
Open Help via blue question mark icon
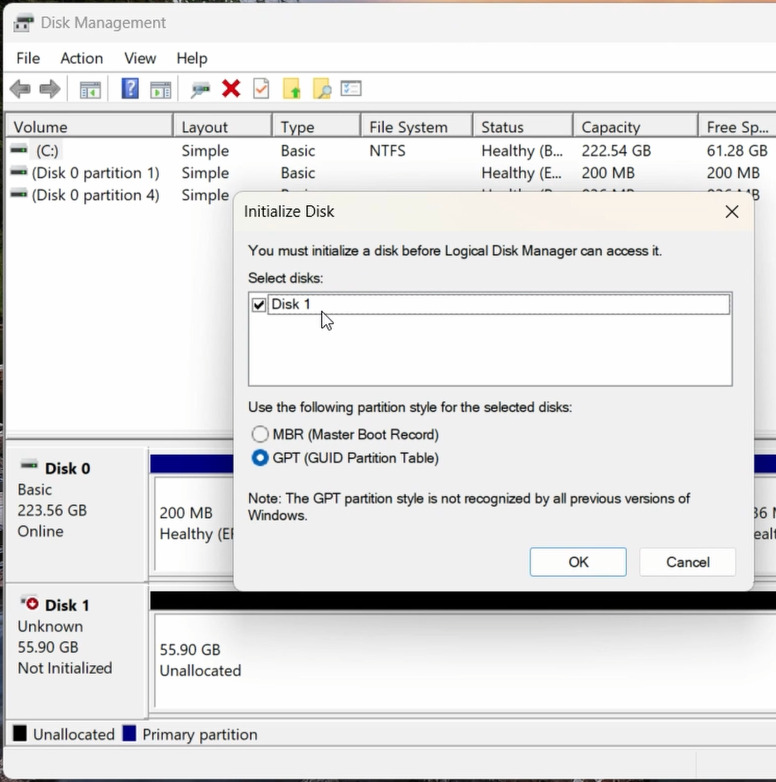click(130, 89)
